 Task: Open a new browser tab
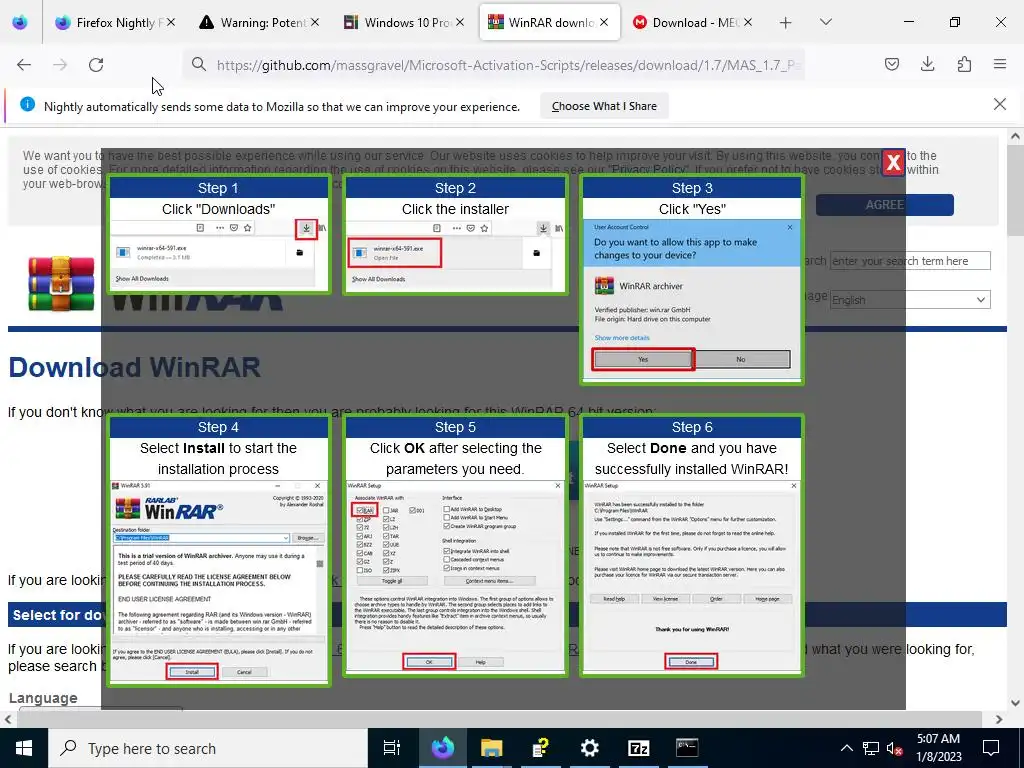pos(786,23)
